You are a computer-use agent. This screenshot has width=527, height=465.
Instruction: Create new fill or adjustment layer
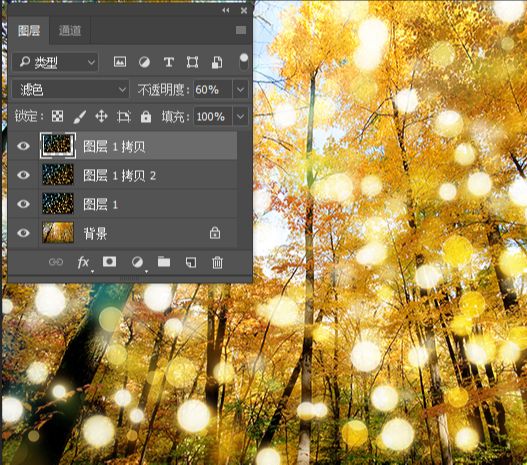137,262
